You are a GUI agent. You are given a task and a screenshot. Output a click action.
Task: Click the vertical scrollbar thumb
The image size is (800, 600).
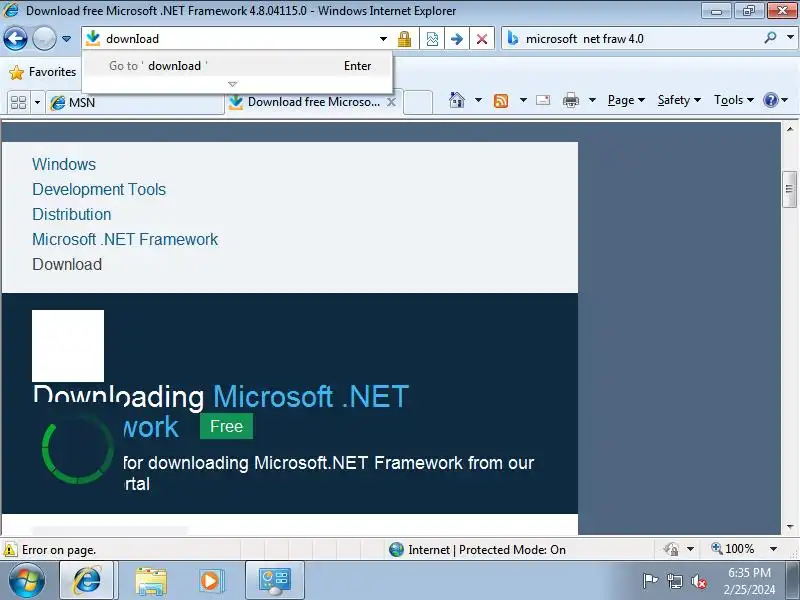coord(789,189)
